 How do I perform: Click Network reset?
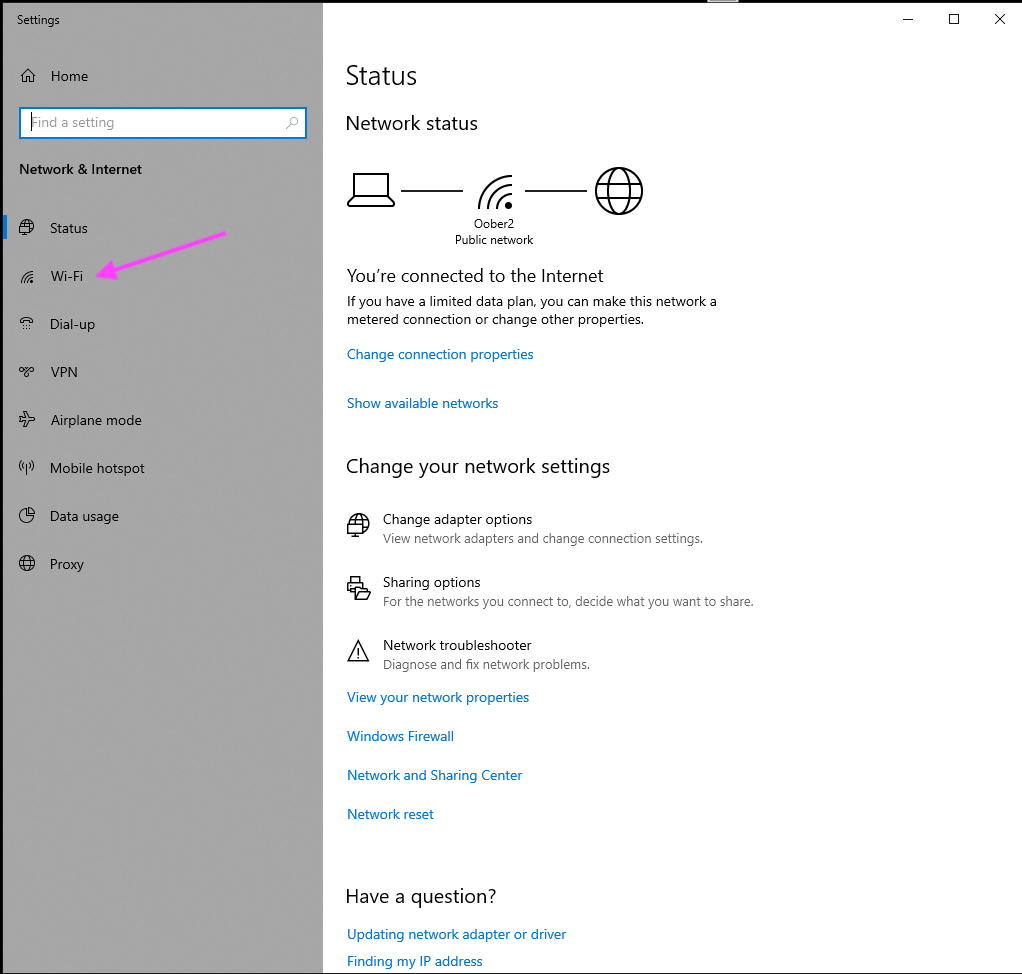pos(390,814)
